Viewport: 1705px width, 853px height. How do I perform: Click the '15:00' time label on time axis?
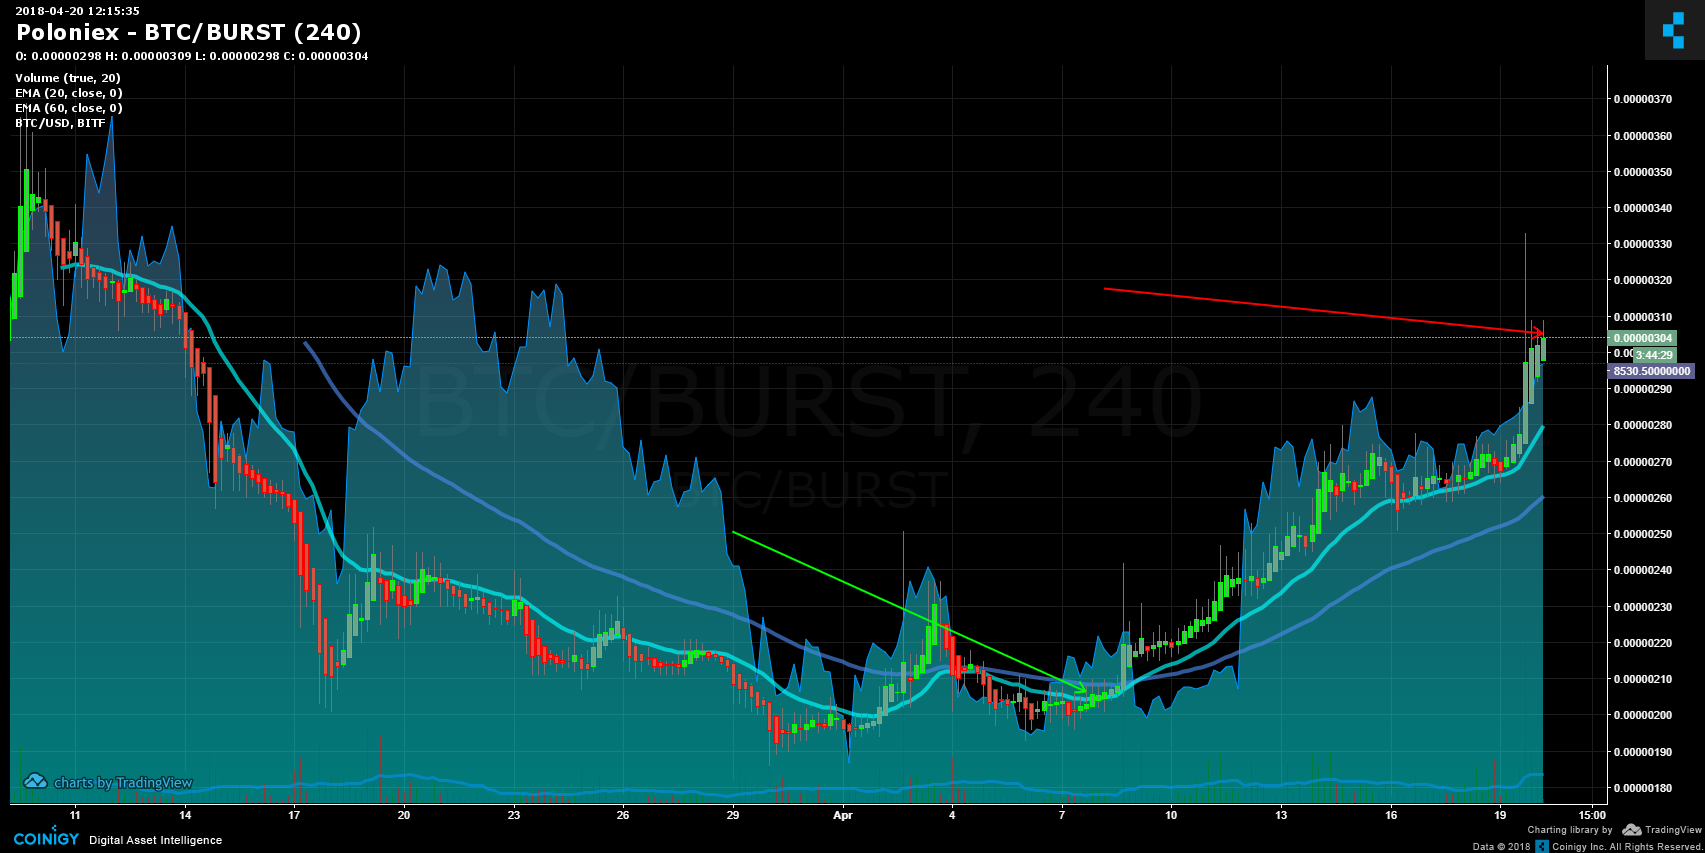click(x=1593, y=815)
